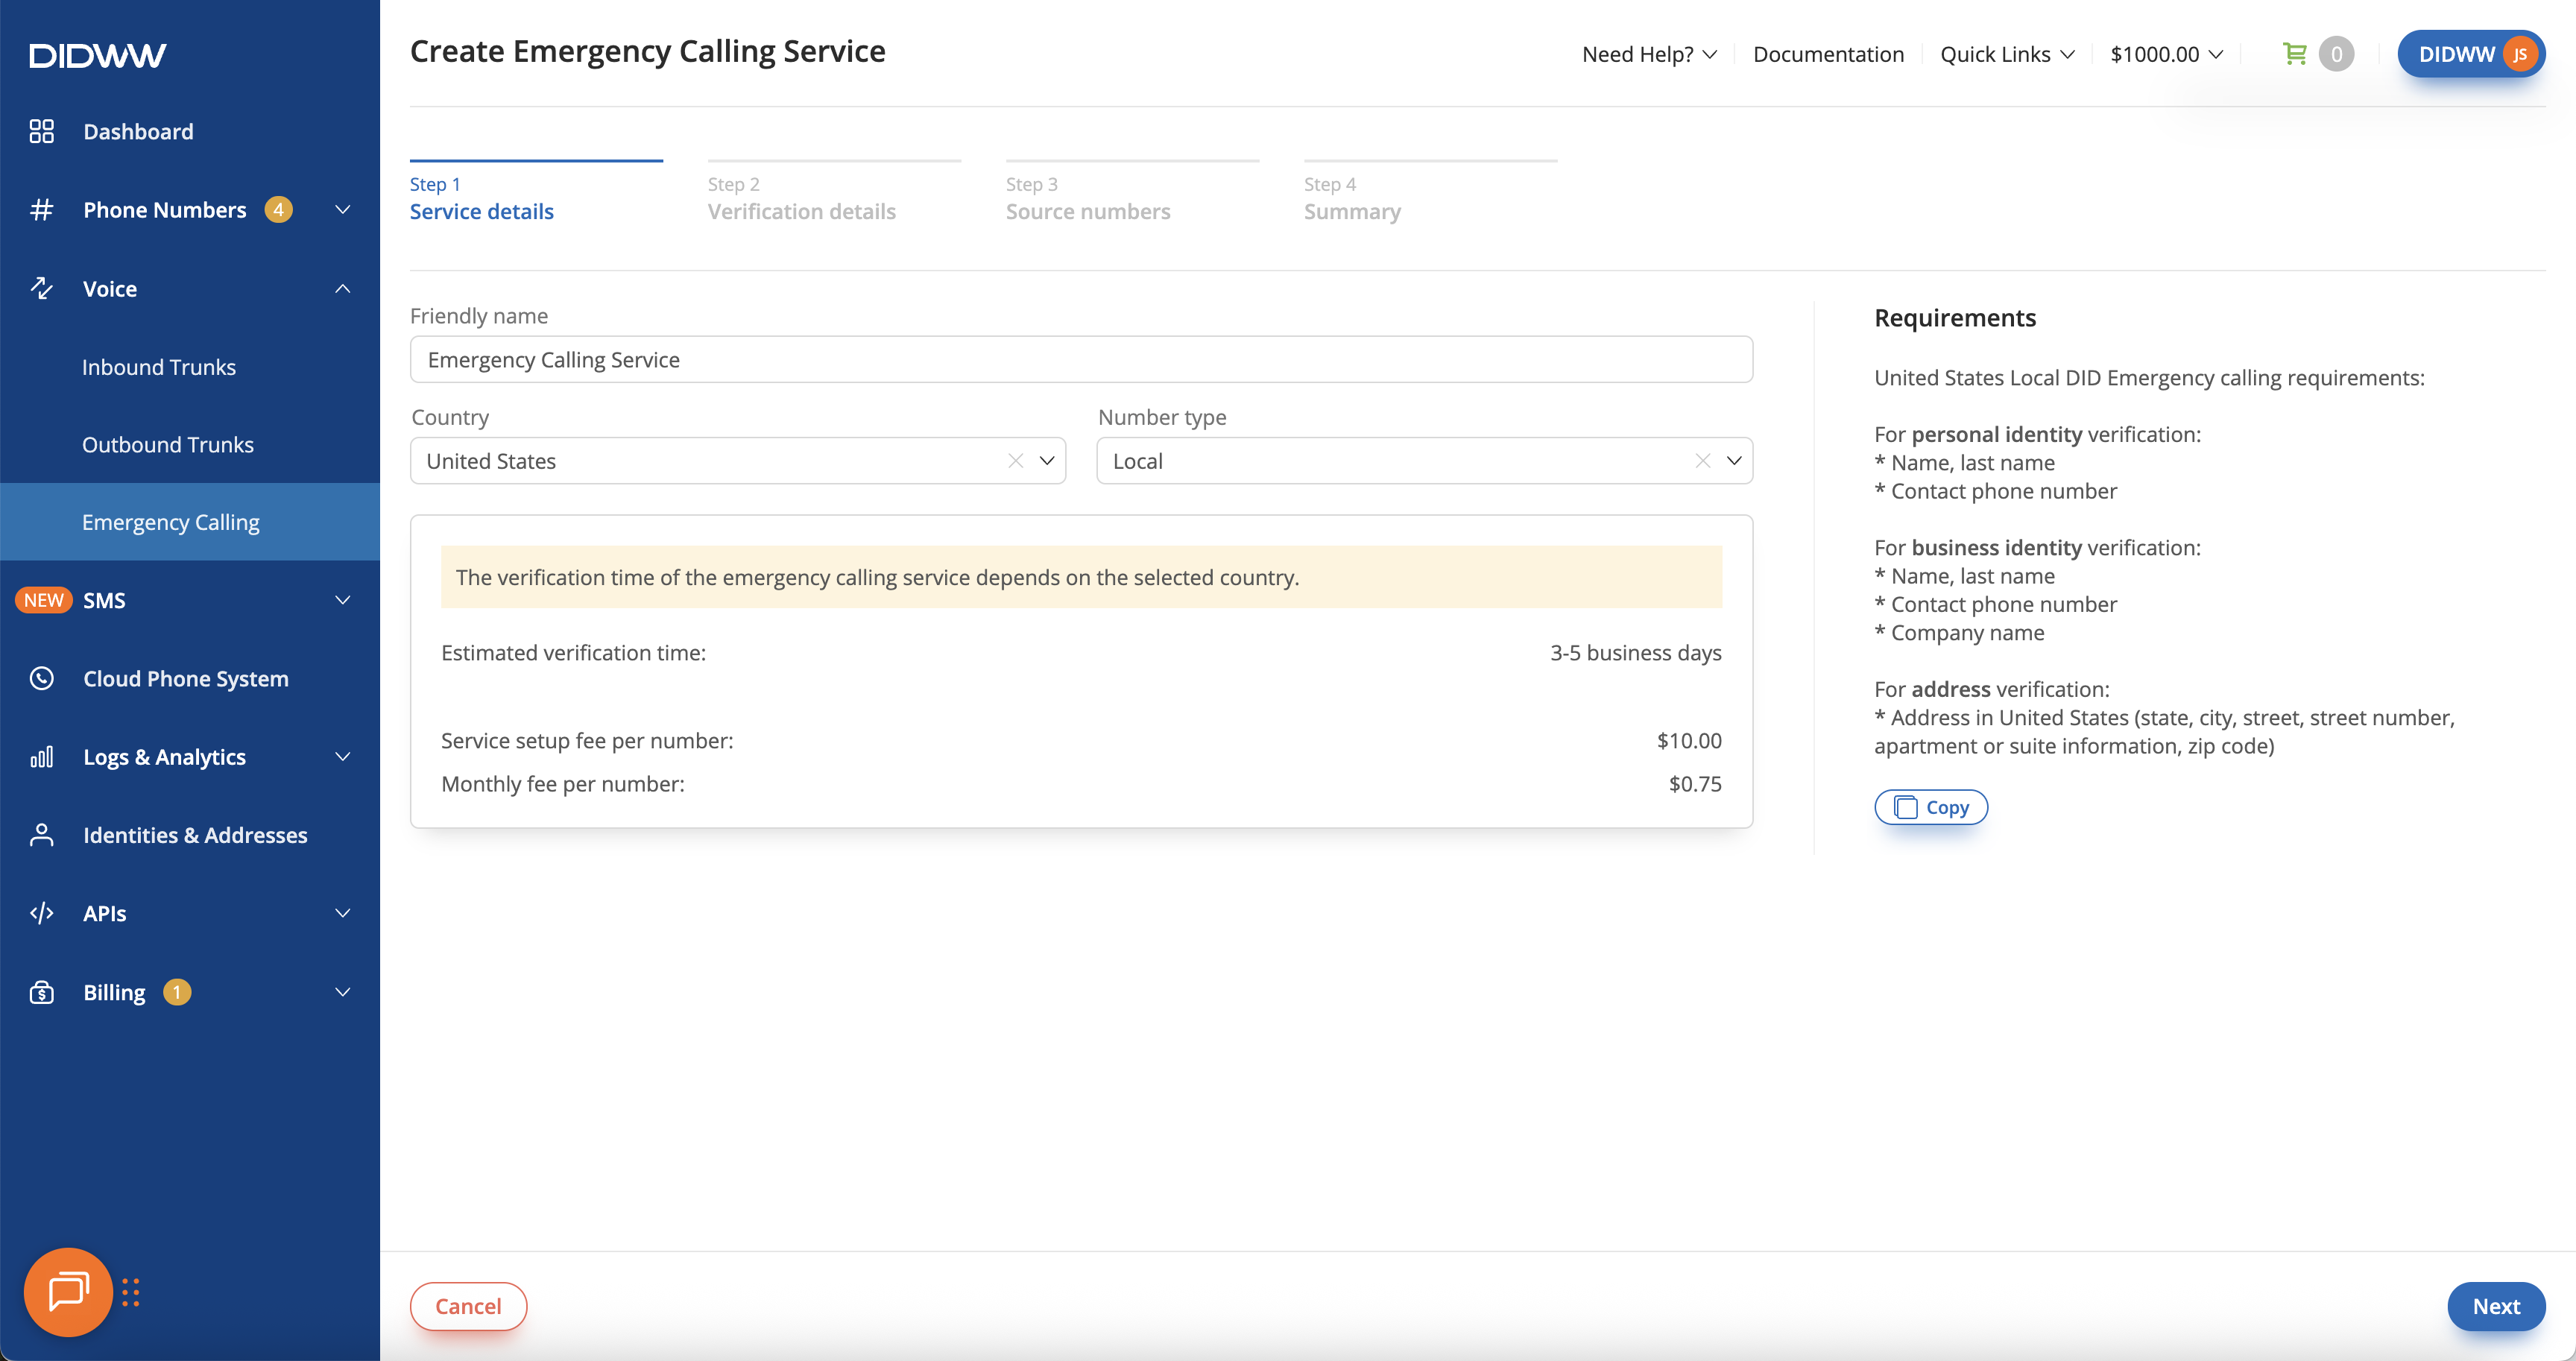
Task: Open the Country dropdown arrow
Action: pos(1047,461)
